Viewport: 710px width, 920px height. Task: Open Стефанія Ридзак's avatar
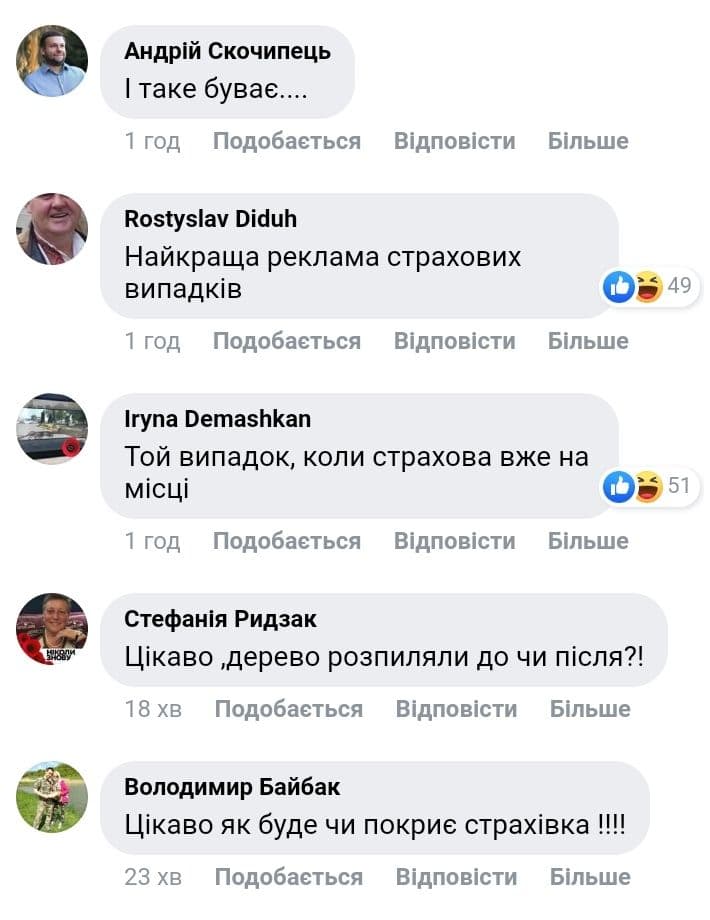[52, 628]
